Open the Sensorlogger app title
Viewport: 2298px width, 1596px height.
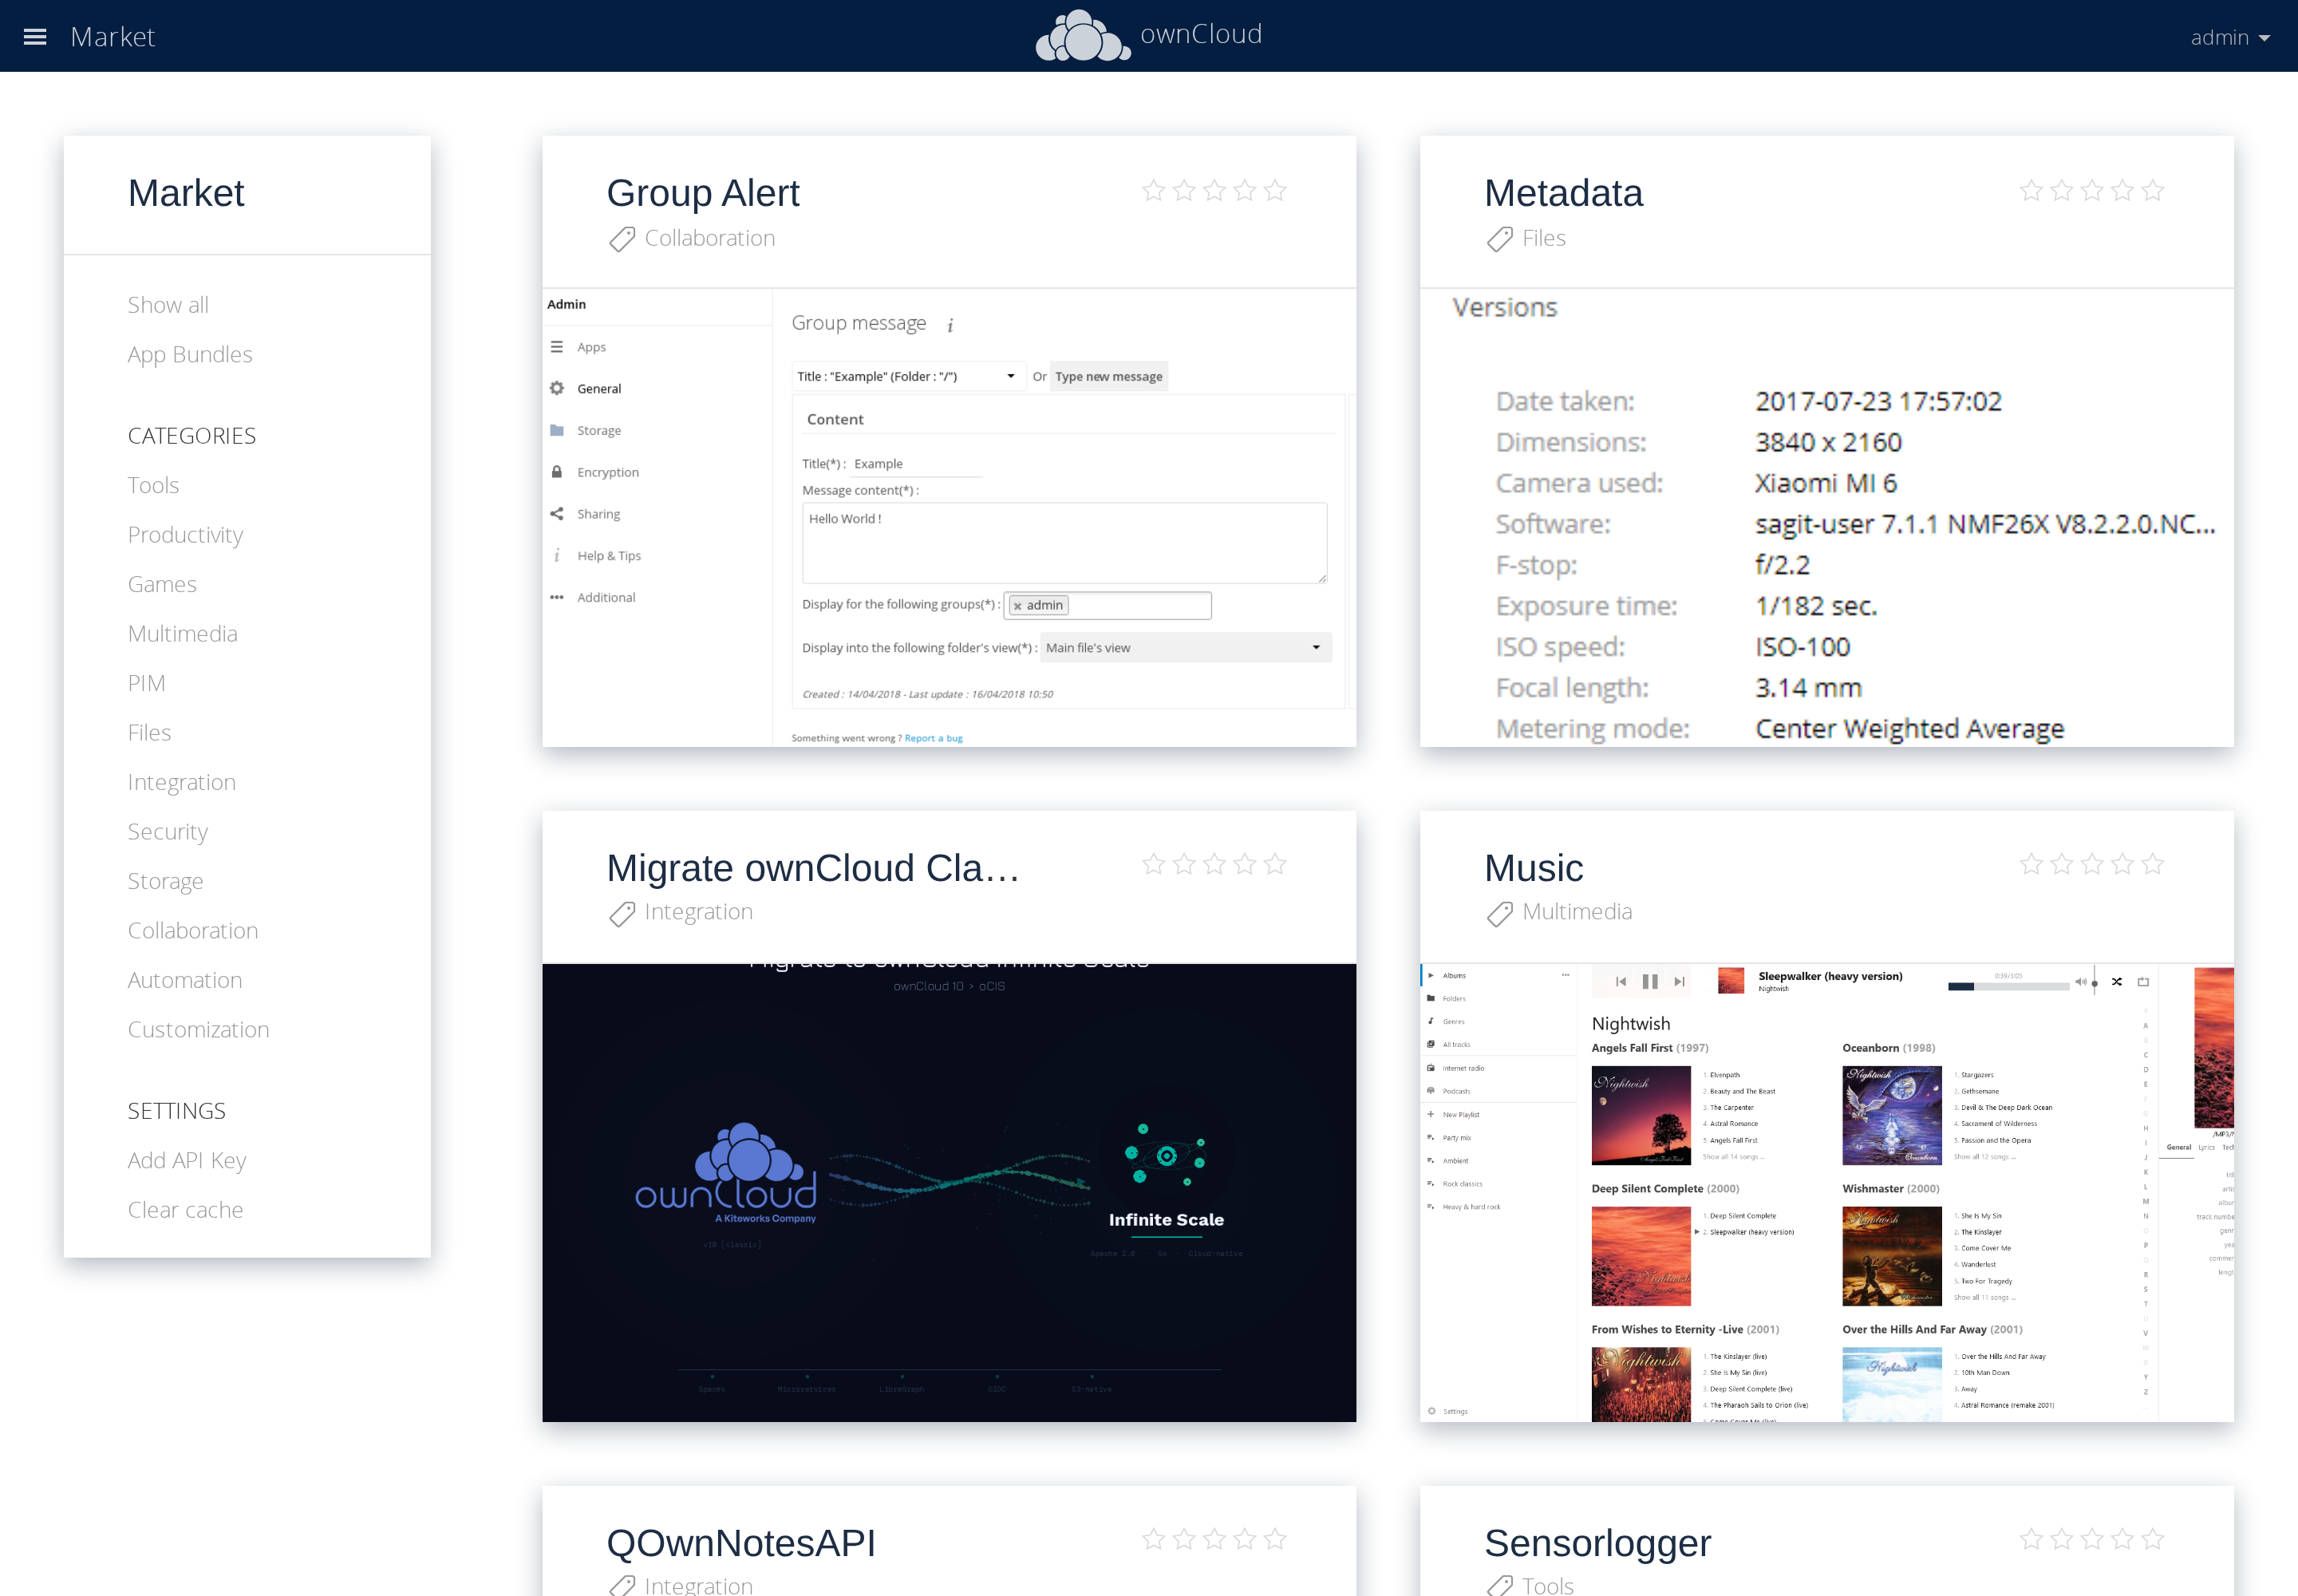1597,1543
